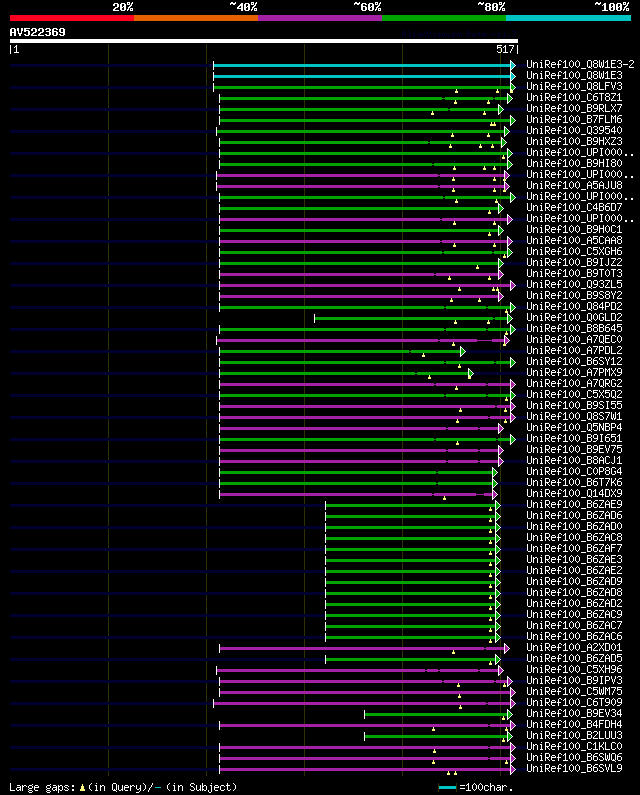
Task: Click the UniRef100_B9HXZ3 hit name
Action: click(x=574, y=141)
